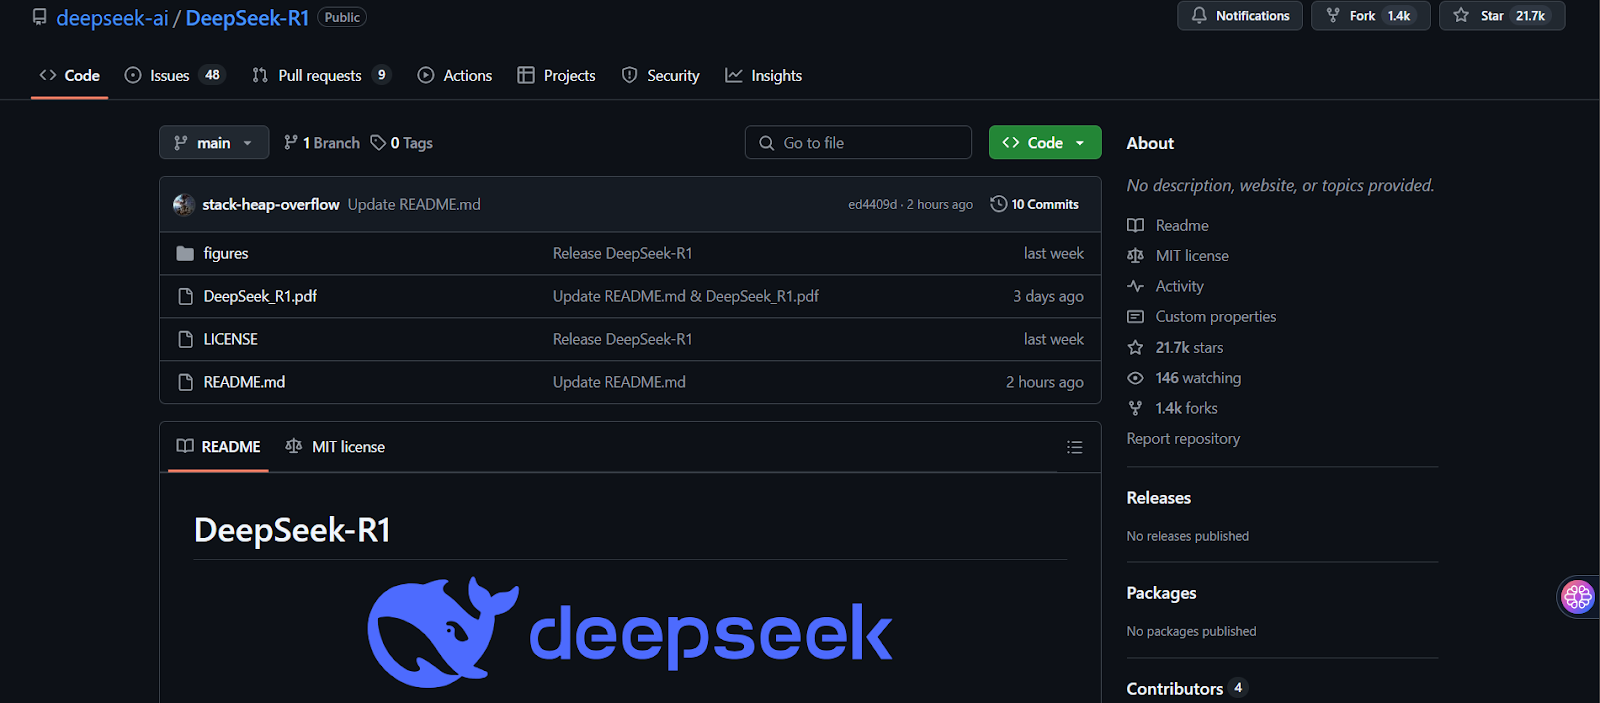Open latest commit message Update README.md
This screenshot has height=703, width=1600.
tap(414, 205)
